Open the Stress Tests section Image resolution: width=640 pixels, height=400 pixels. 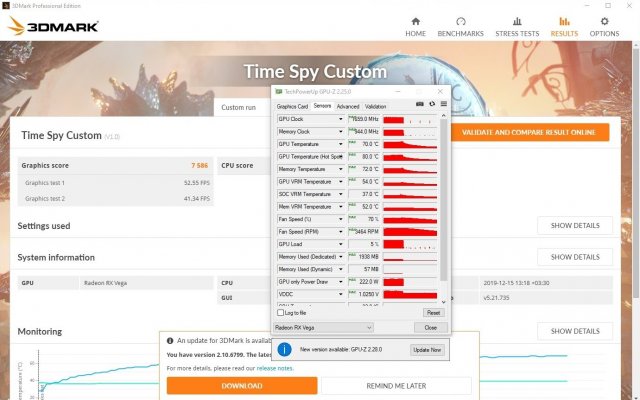click(518, 25)
